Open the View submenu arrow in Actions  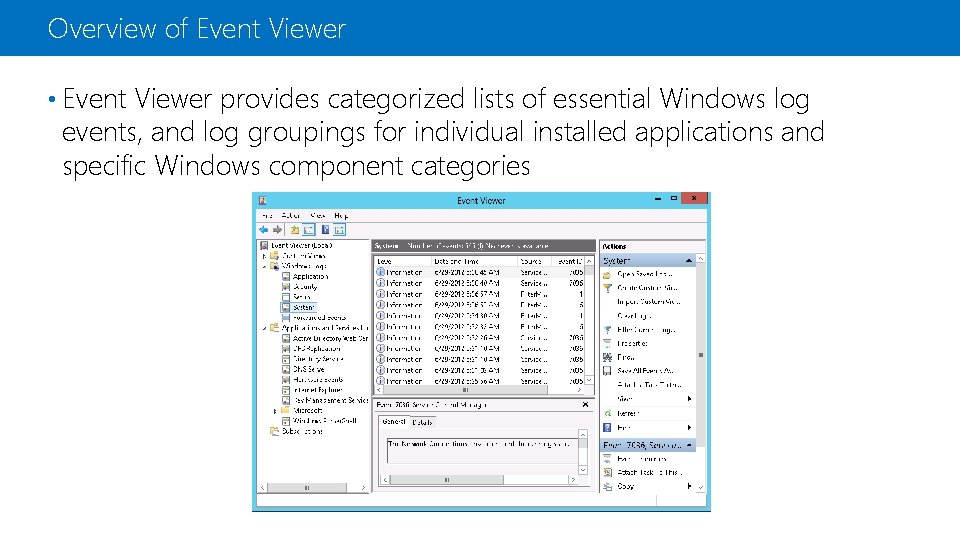click(689, 399)
